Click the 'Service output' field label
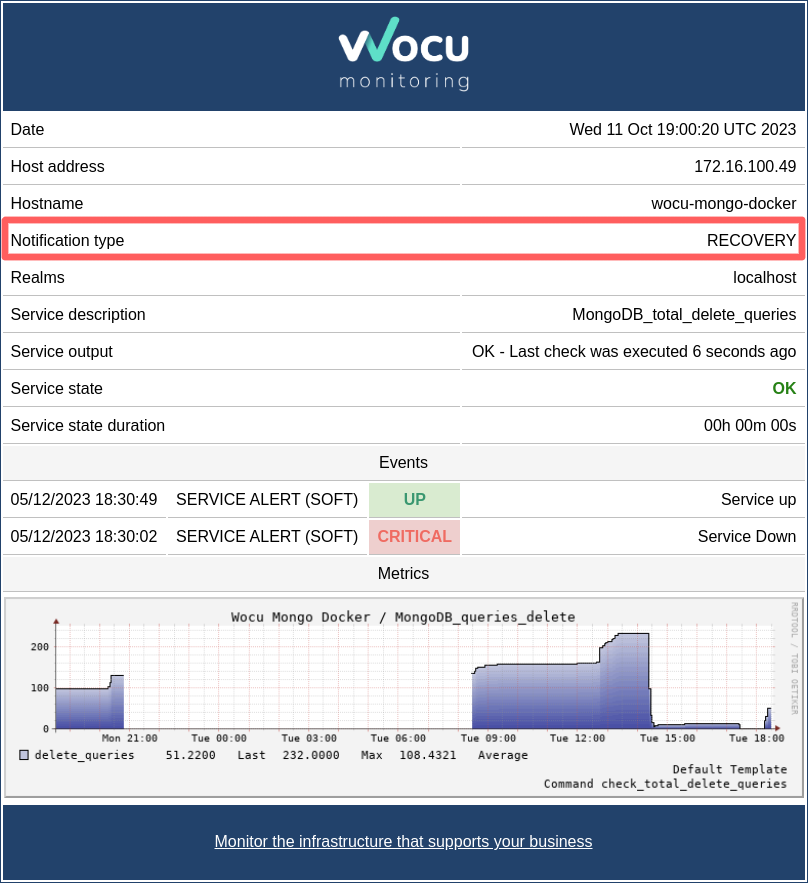This screenshot has width=808, height=883. point(61,351)
